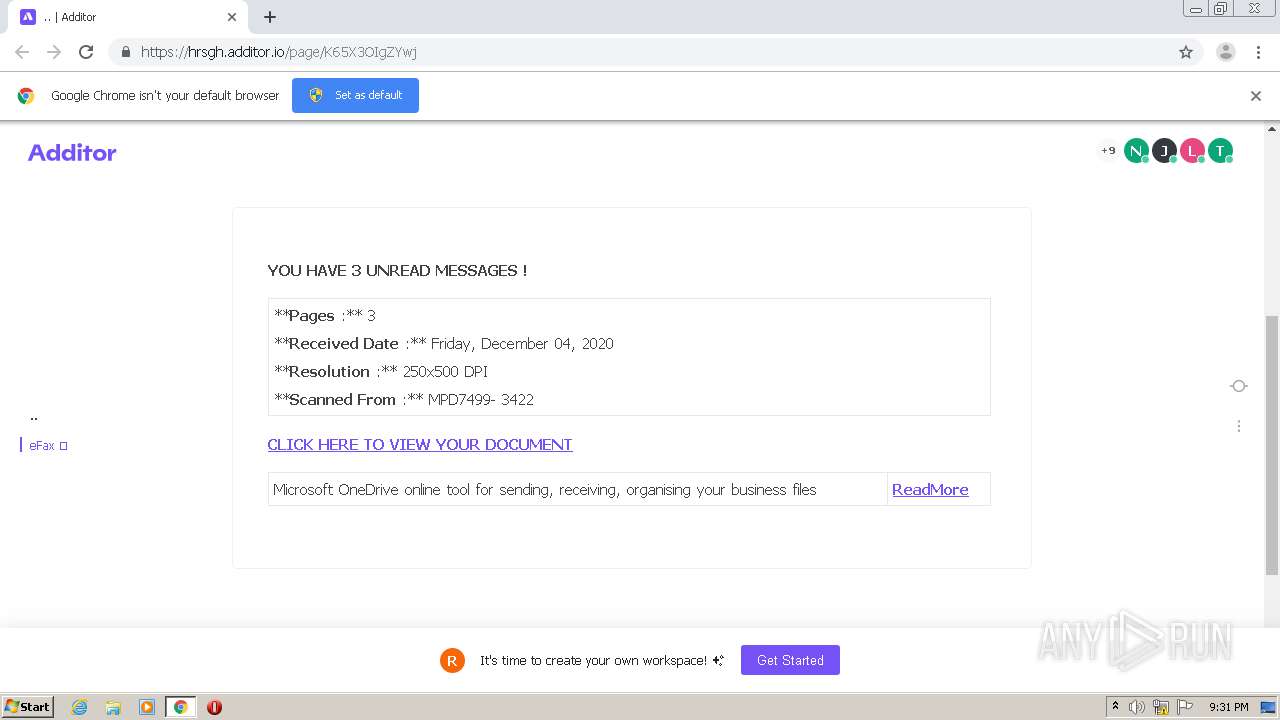Set Chrome as default browser
Image resolution: width=1280 pixels, height=720 pixels.
355,95
